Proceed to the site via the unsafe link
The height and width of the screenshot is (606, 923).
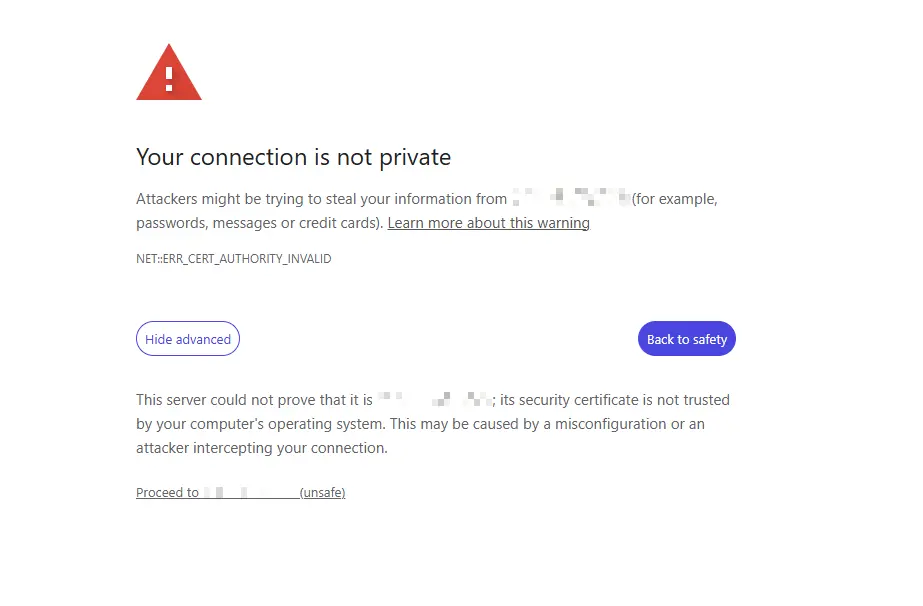[240, 491]
